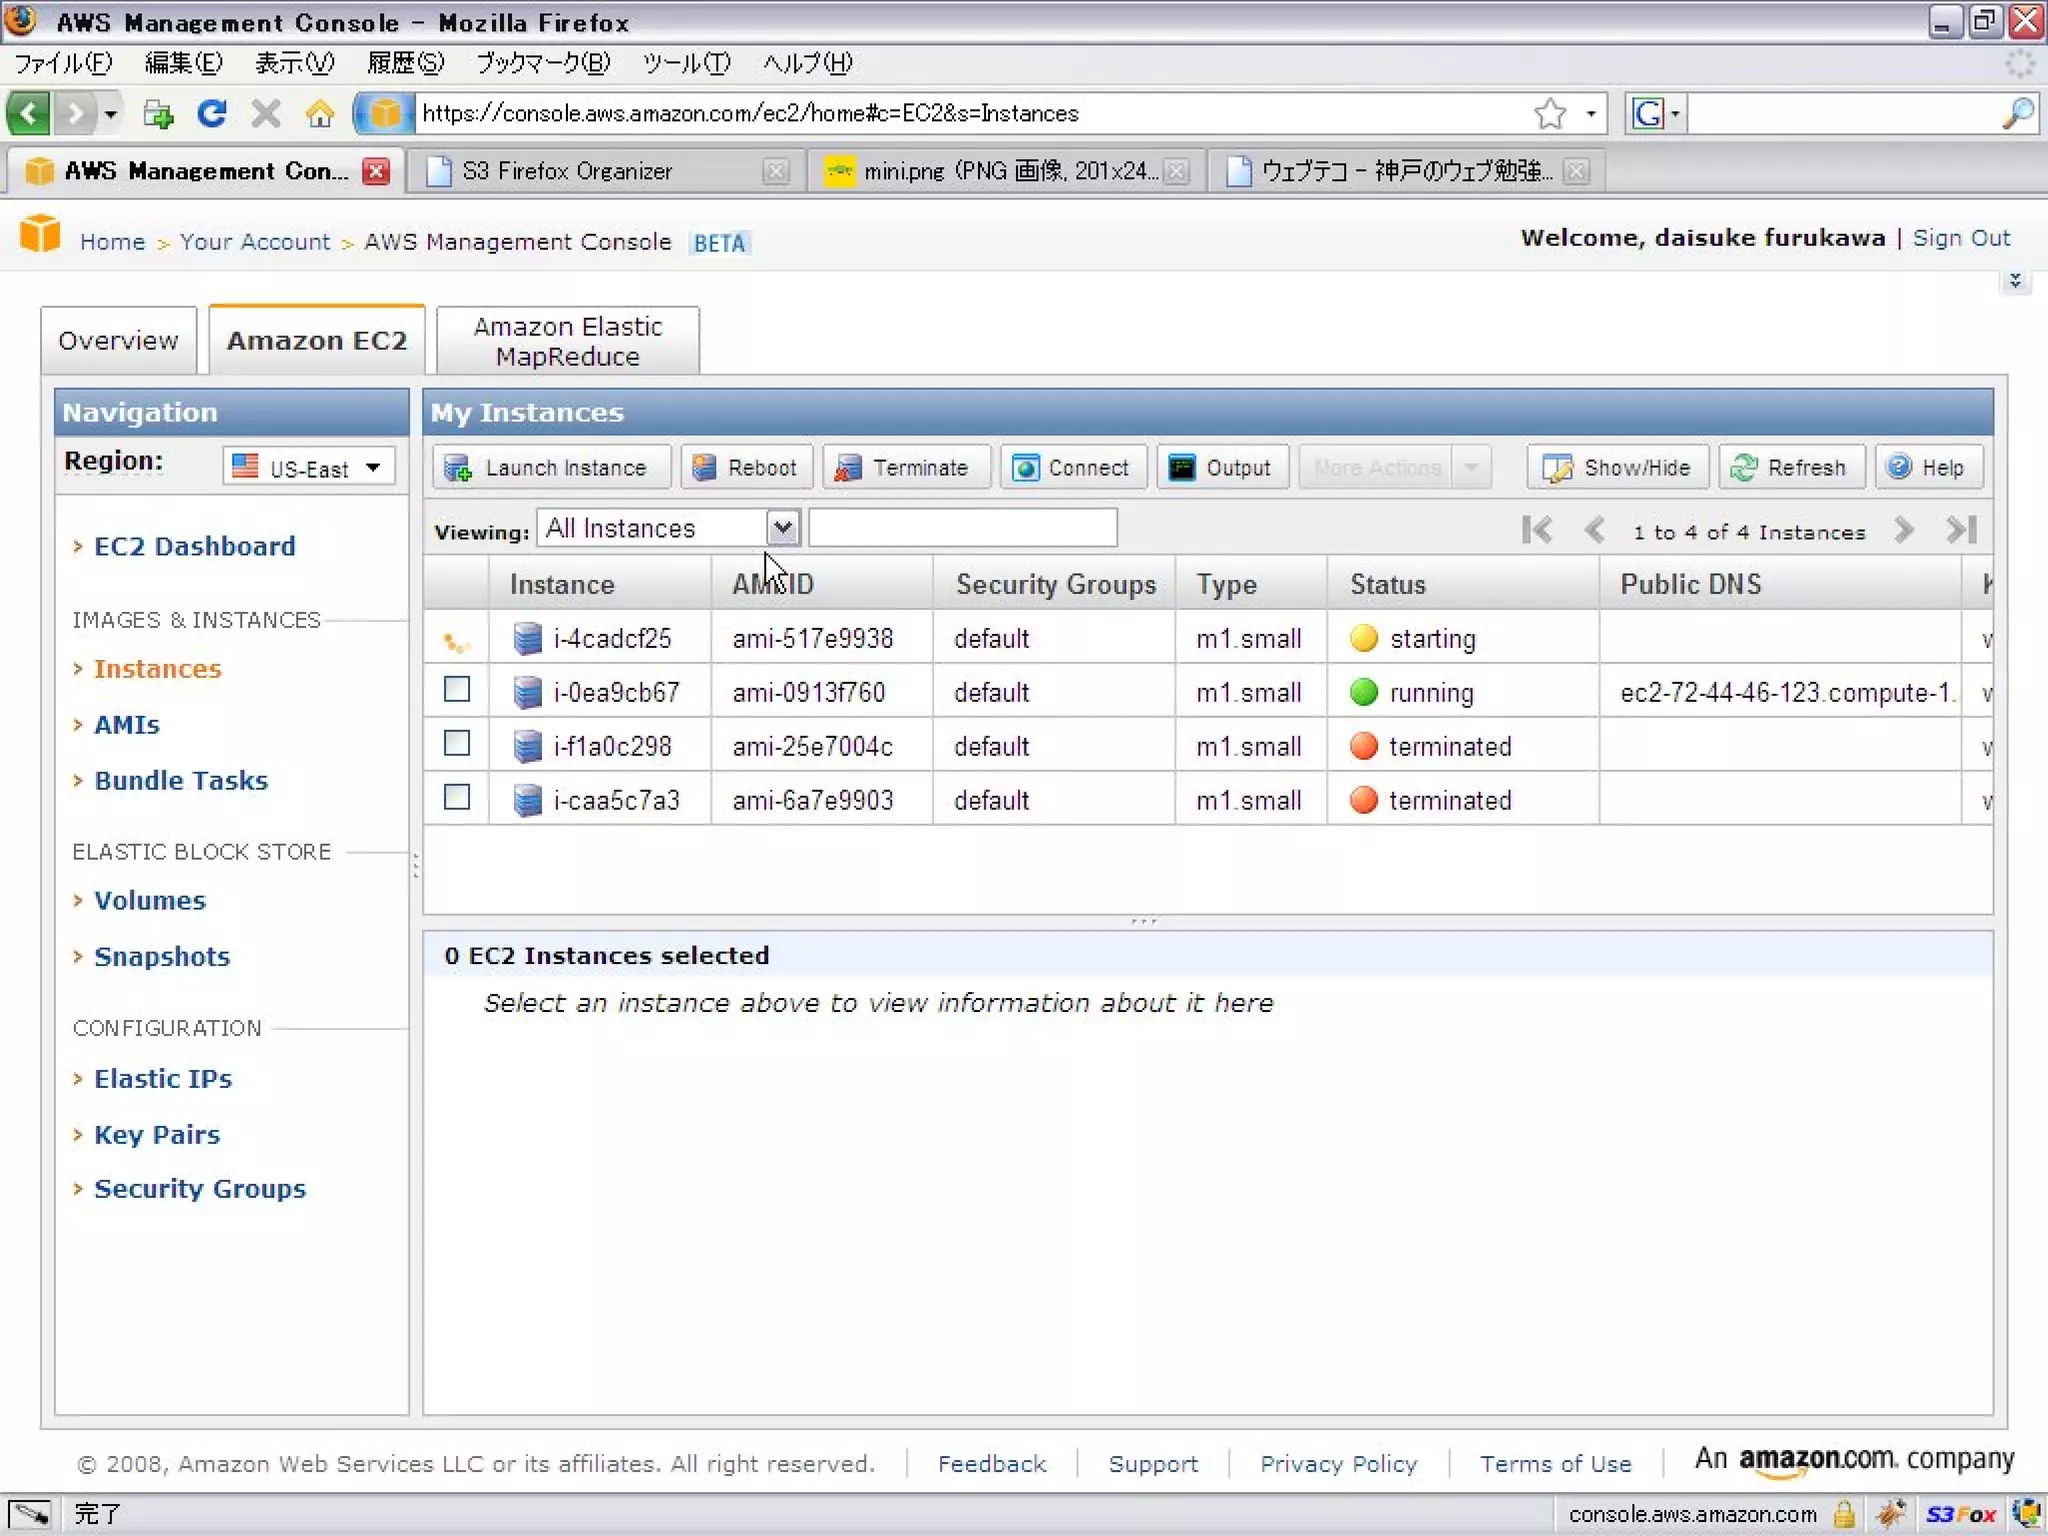The width and height of the screenshot is (2048, 1536).
Task: Click the Refresh instances button
Action: coord(1791,467)
